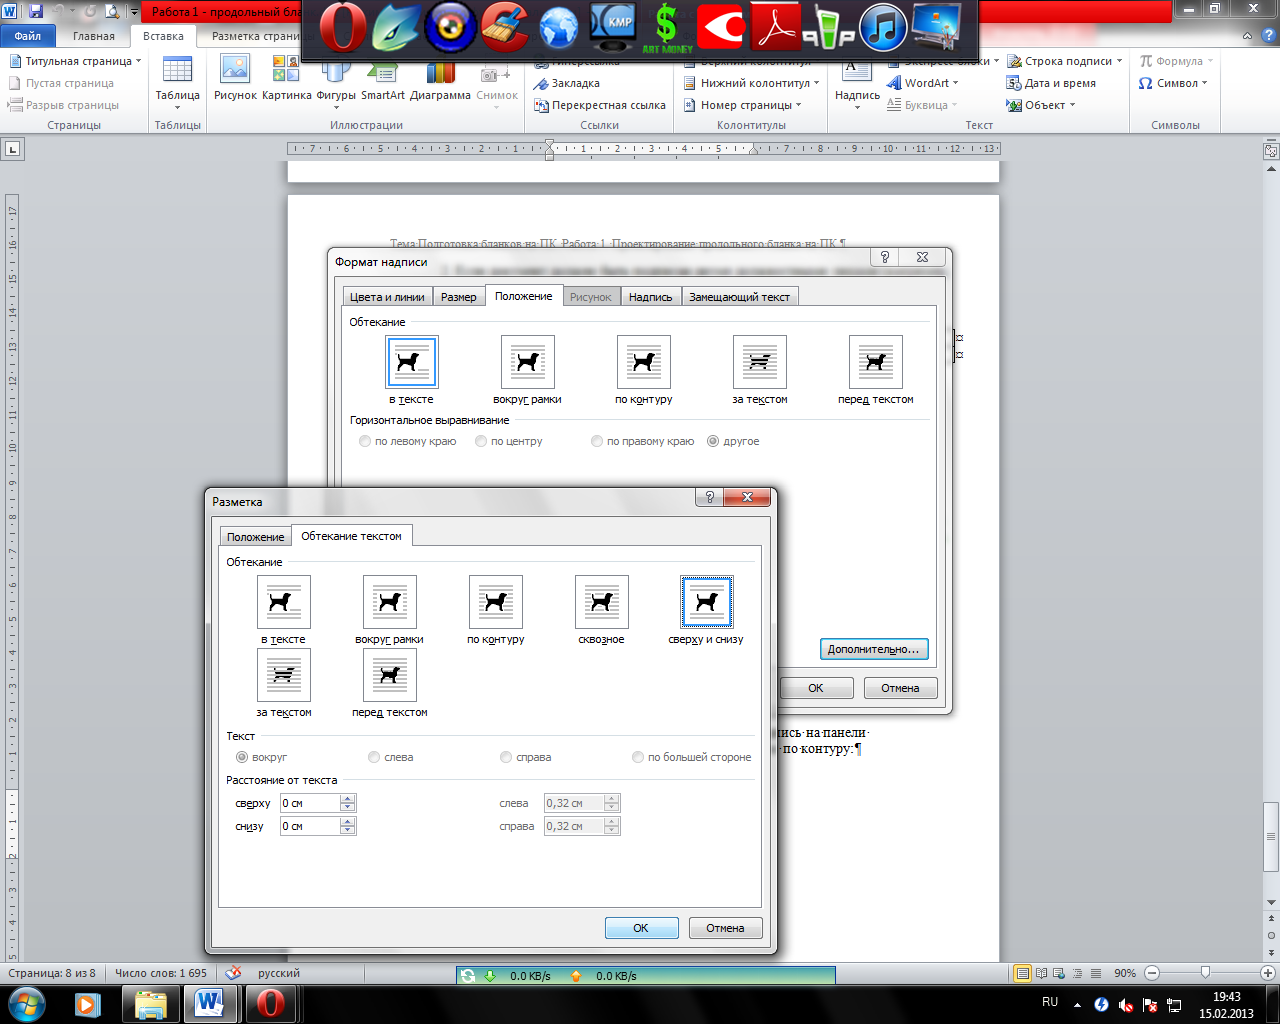Select 'по левому краю' alignment radio
This screenshot has width=1280, height=1024.
coord(365,441)
